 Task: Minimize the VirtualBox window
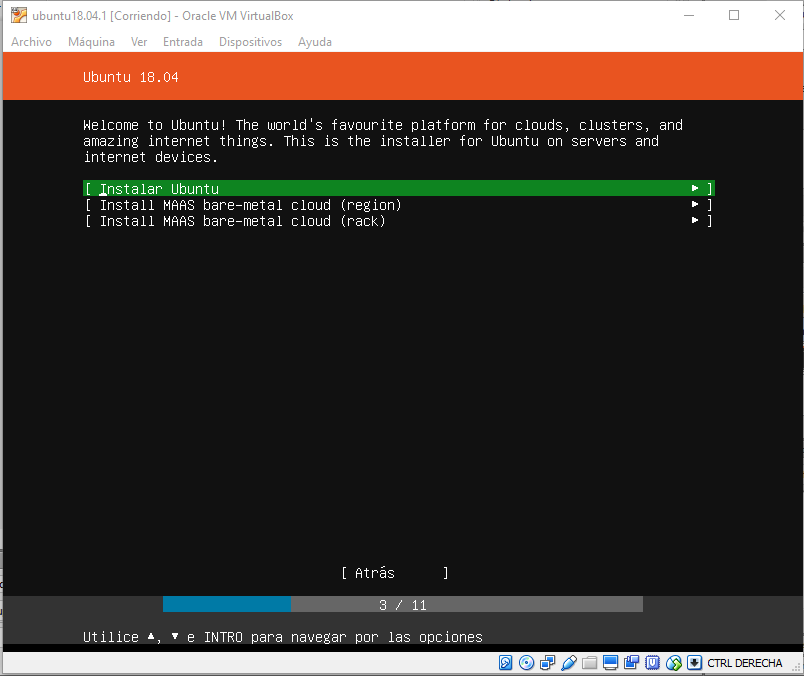(689, 15)
